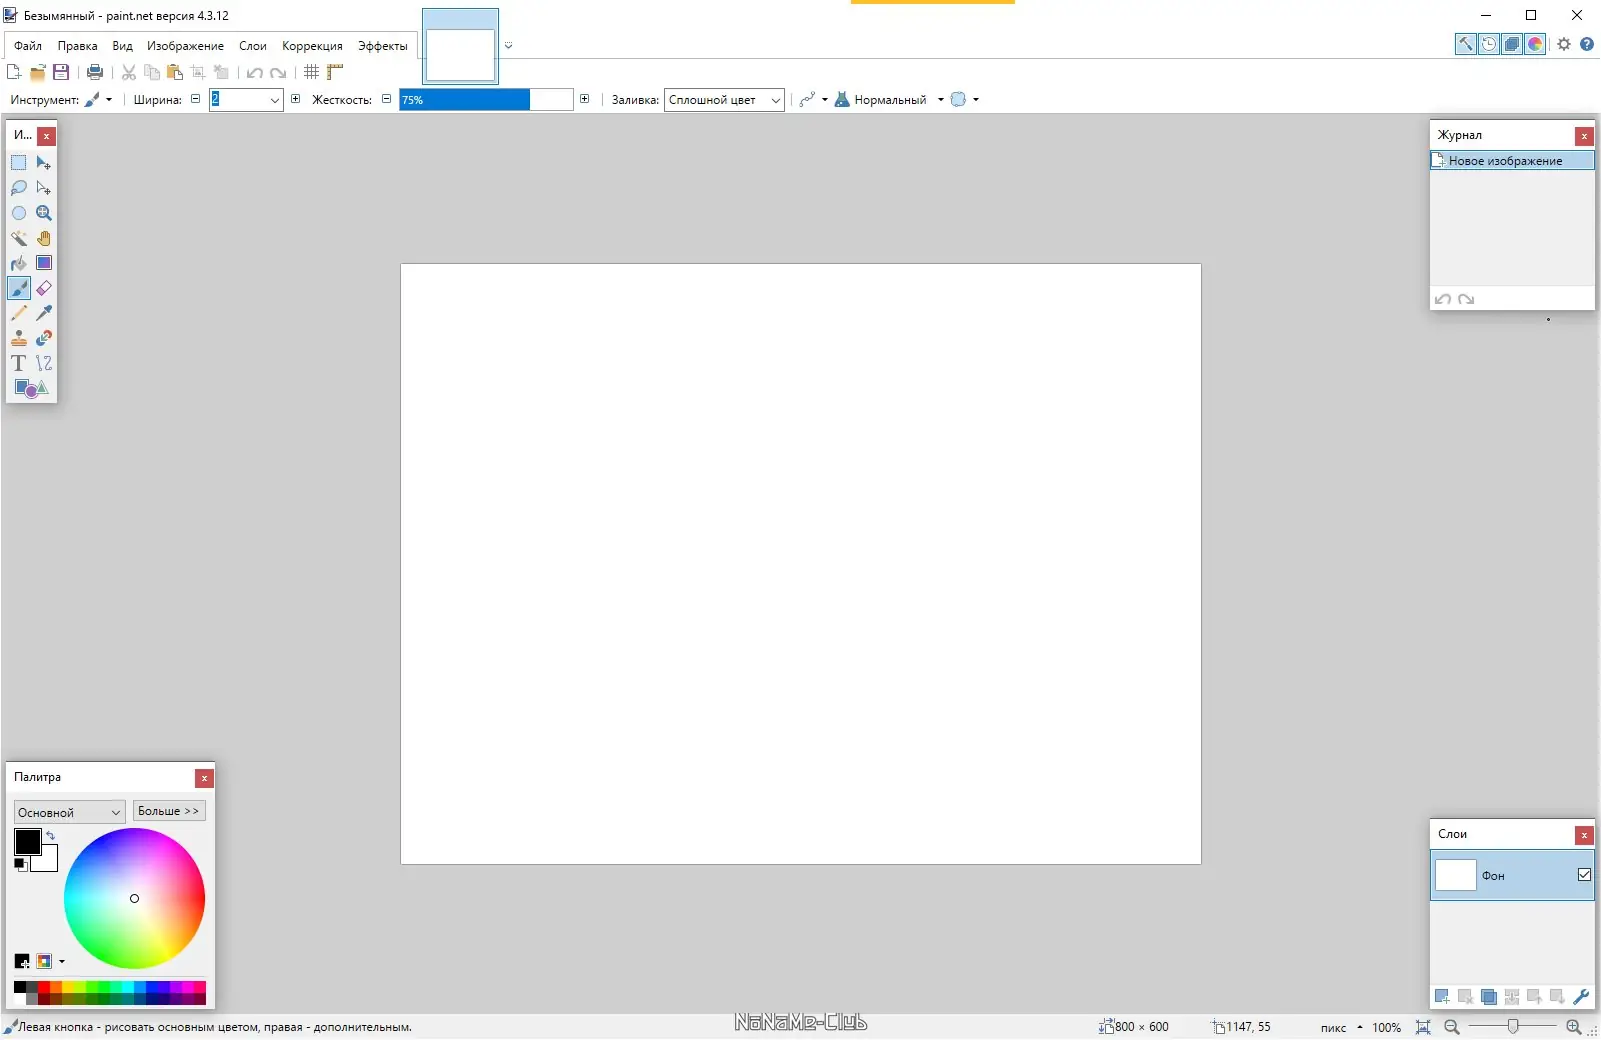Close the Журнал history panel
The image size is (1601, 1040).
1584,136
